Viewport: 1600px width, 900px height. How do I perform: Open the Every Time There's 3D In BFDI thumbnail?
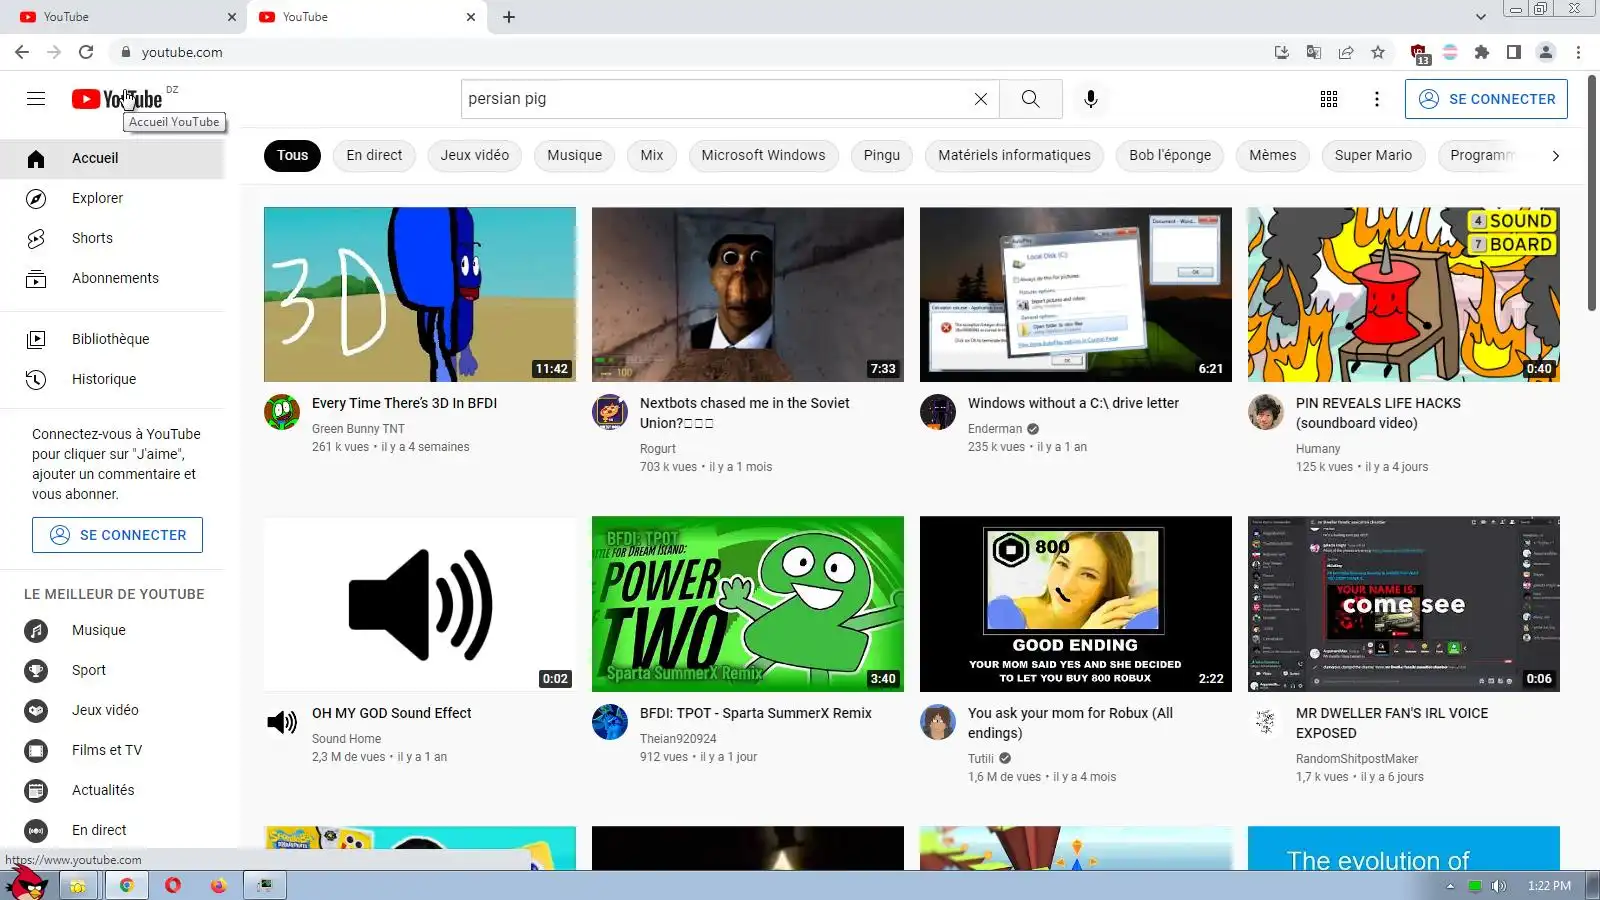(420, 294)
